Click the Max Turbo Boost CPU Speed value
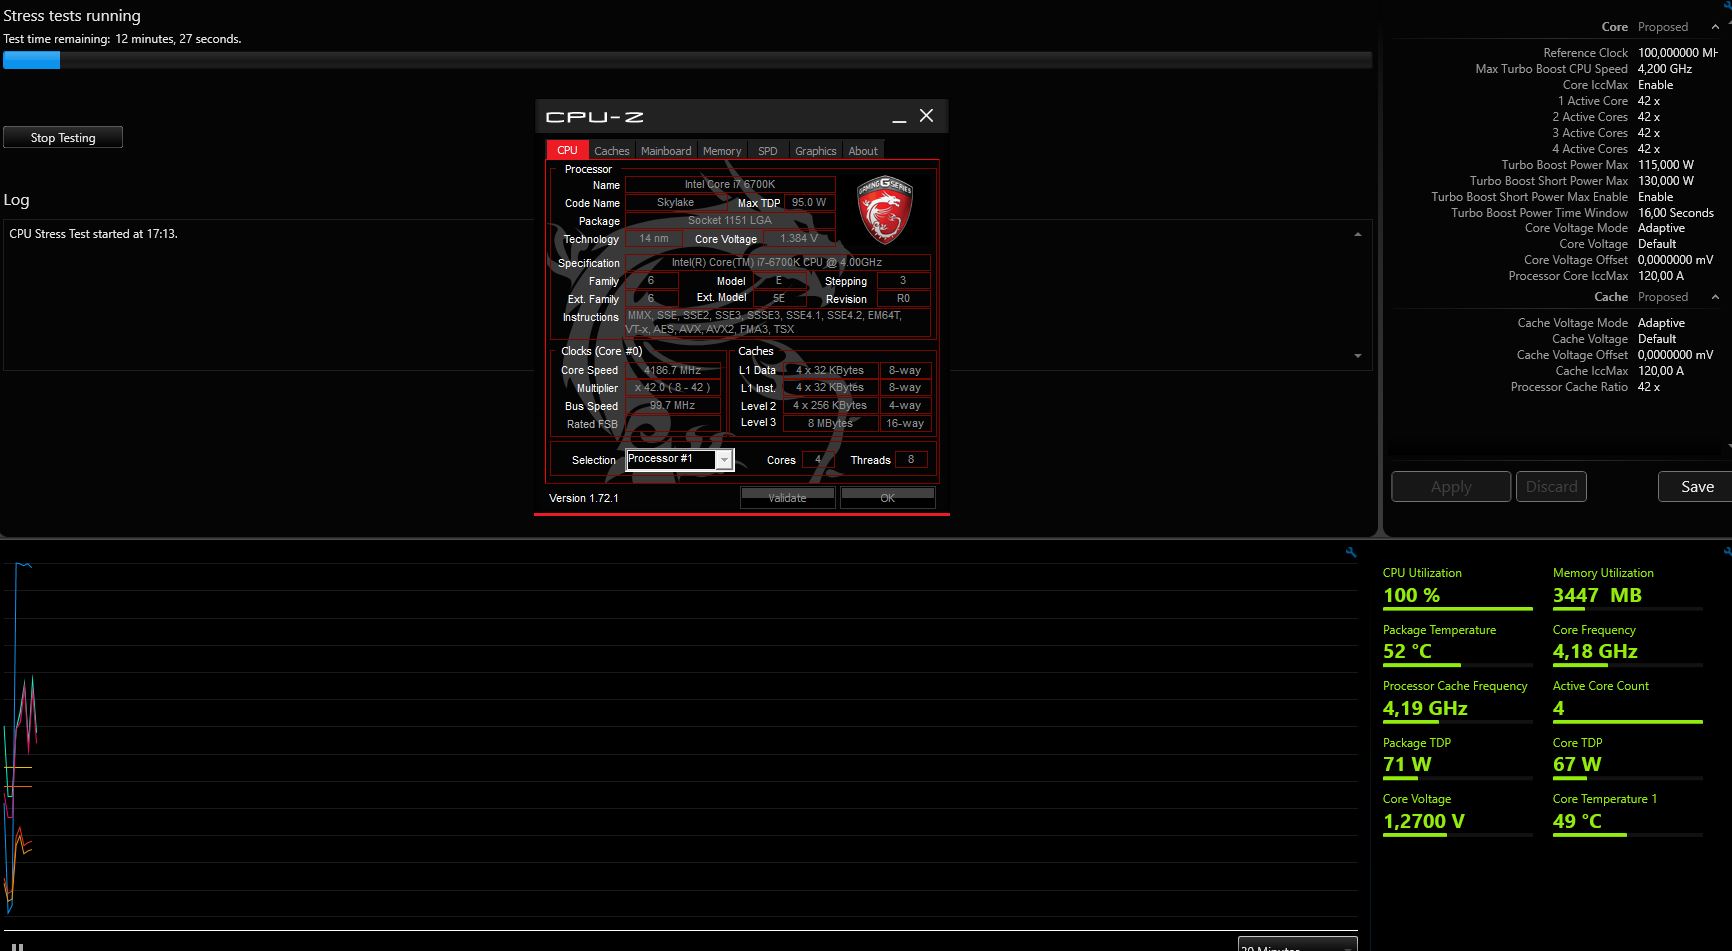 tap(1665, 69)
